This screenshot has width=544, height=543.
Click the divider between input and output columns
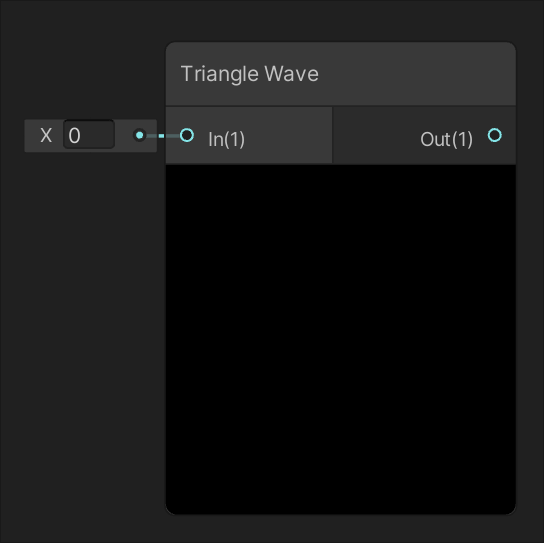click(332, 135)
